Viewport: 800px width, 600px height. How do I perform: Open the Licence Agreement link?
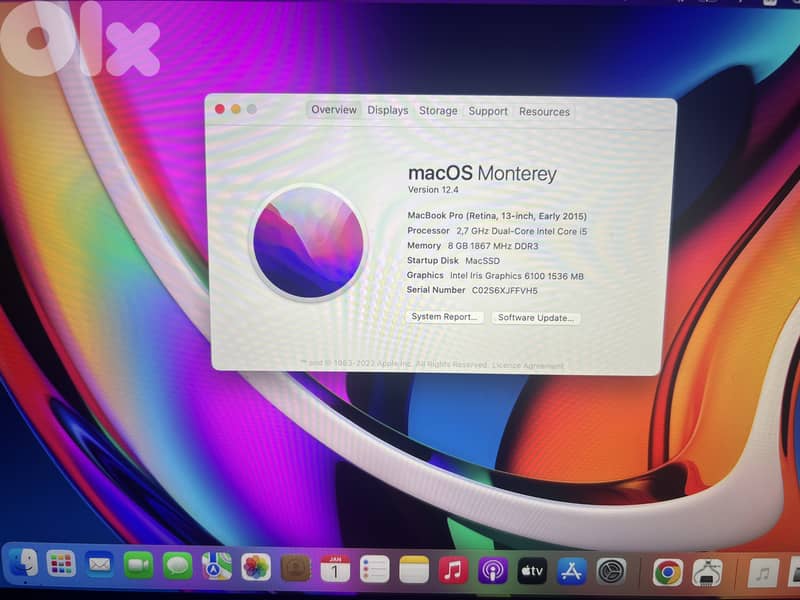pos(528,365)
